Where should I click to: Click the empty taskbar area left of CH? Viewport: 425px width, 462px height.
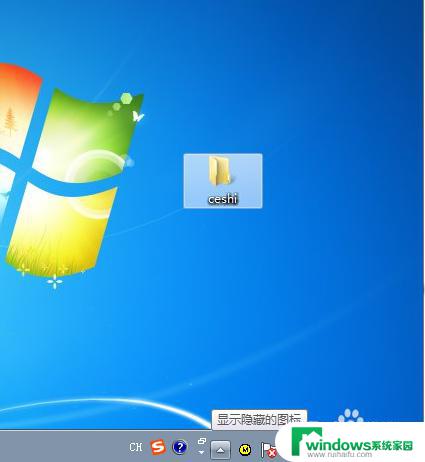pos(63,447)
